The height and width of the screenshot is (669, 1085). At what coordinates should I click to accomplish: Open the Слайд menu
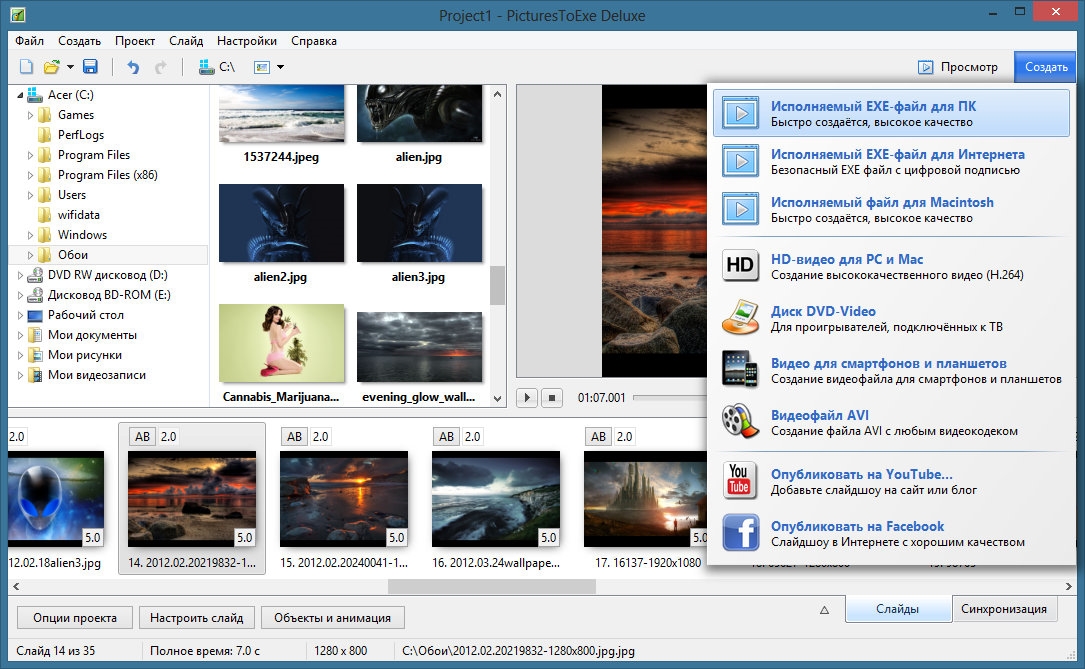point(186,41)
